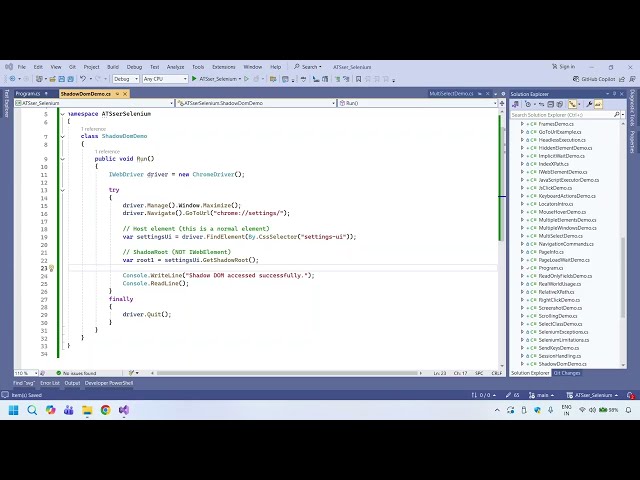The image size is (640, 480).
Task: Open the Build menu
Action: [x=113, y=67]
